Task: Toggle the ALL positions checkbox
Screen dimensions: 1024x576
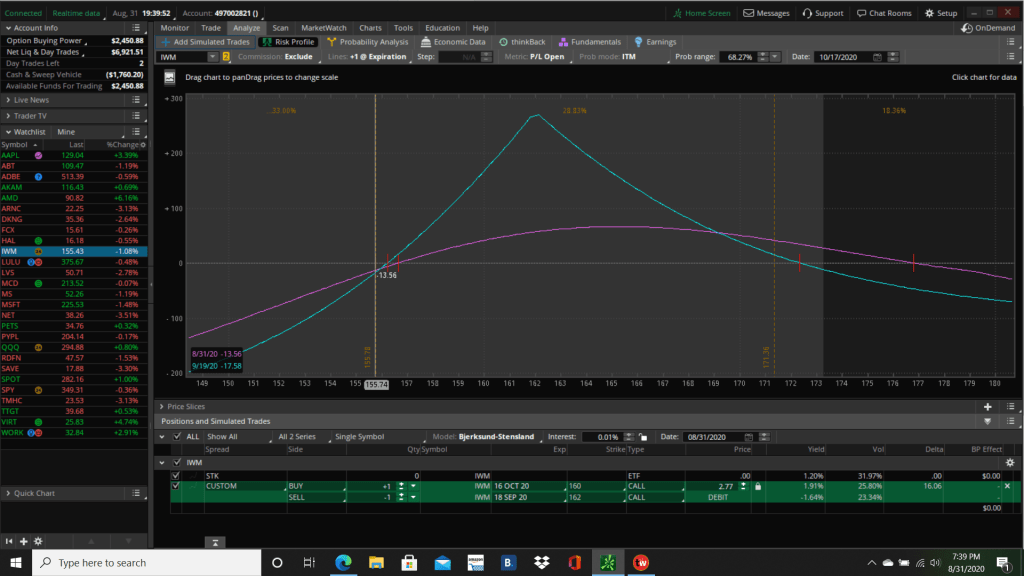Action: [x=177, y=437]
